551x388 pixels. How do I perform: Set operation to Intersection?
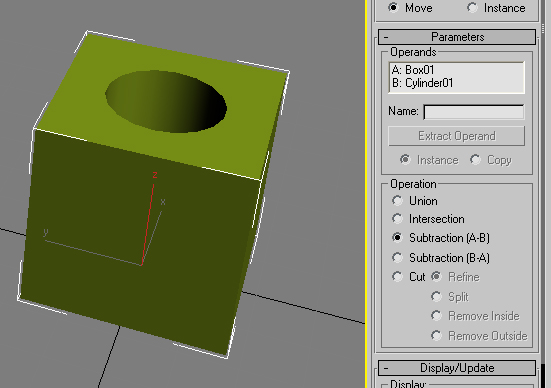pos(397,219)
